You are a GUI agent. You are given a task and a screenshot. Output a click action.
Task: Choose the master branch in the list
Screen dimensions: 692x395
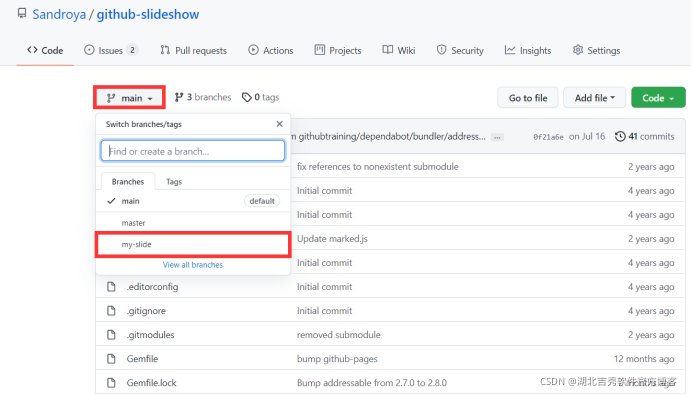click(193, 223)
